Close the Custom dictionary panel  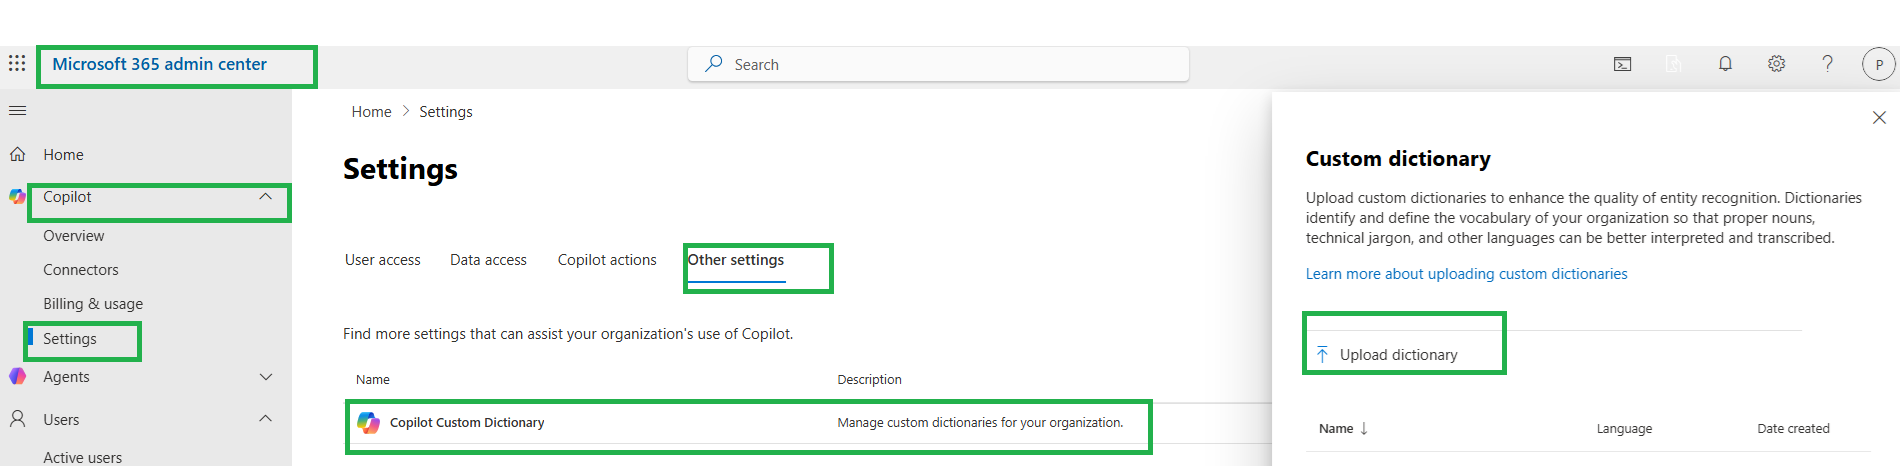(x=1879, y=117)
